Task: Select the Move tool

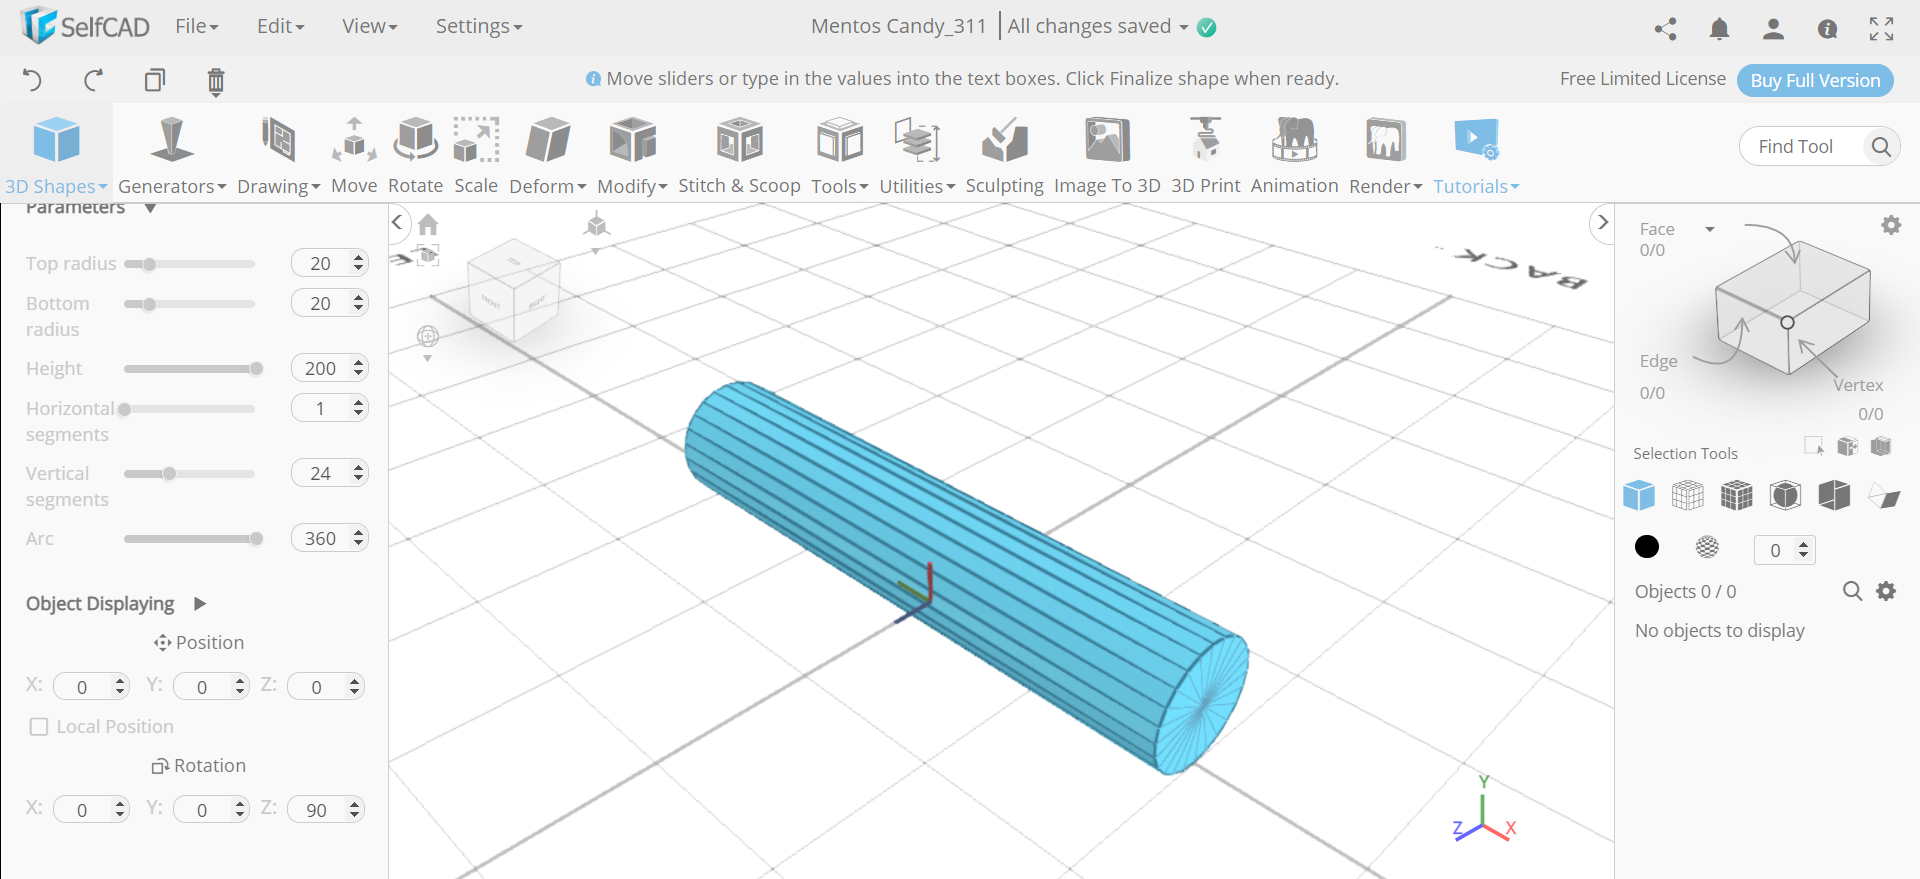Action: click(354, 155)
